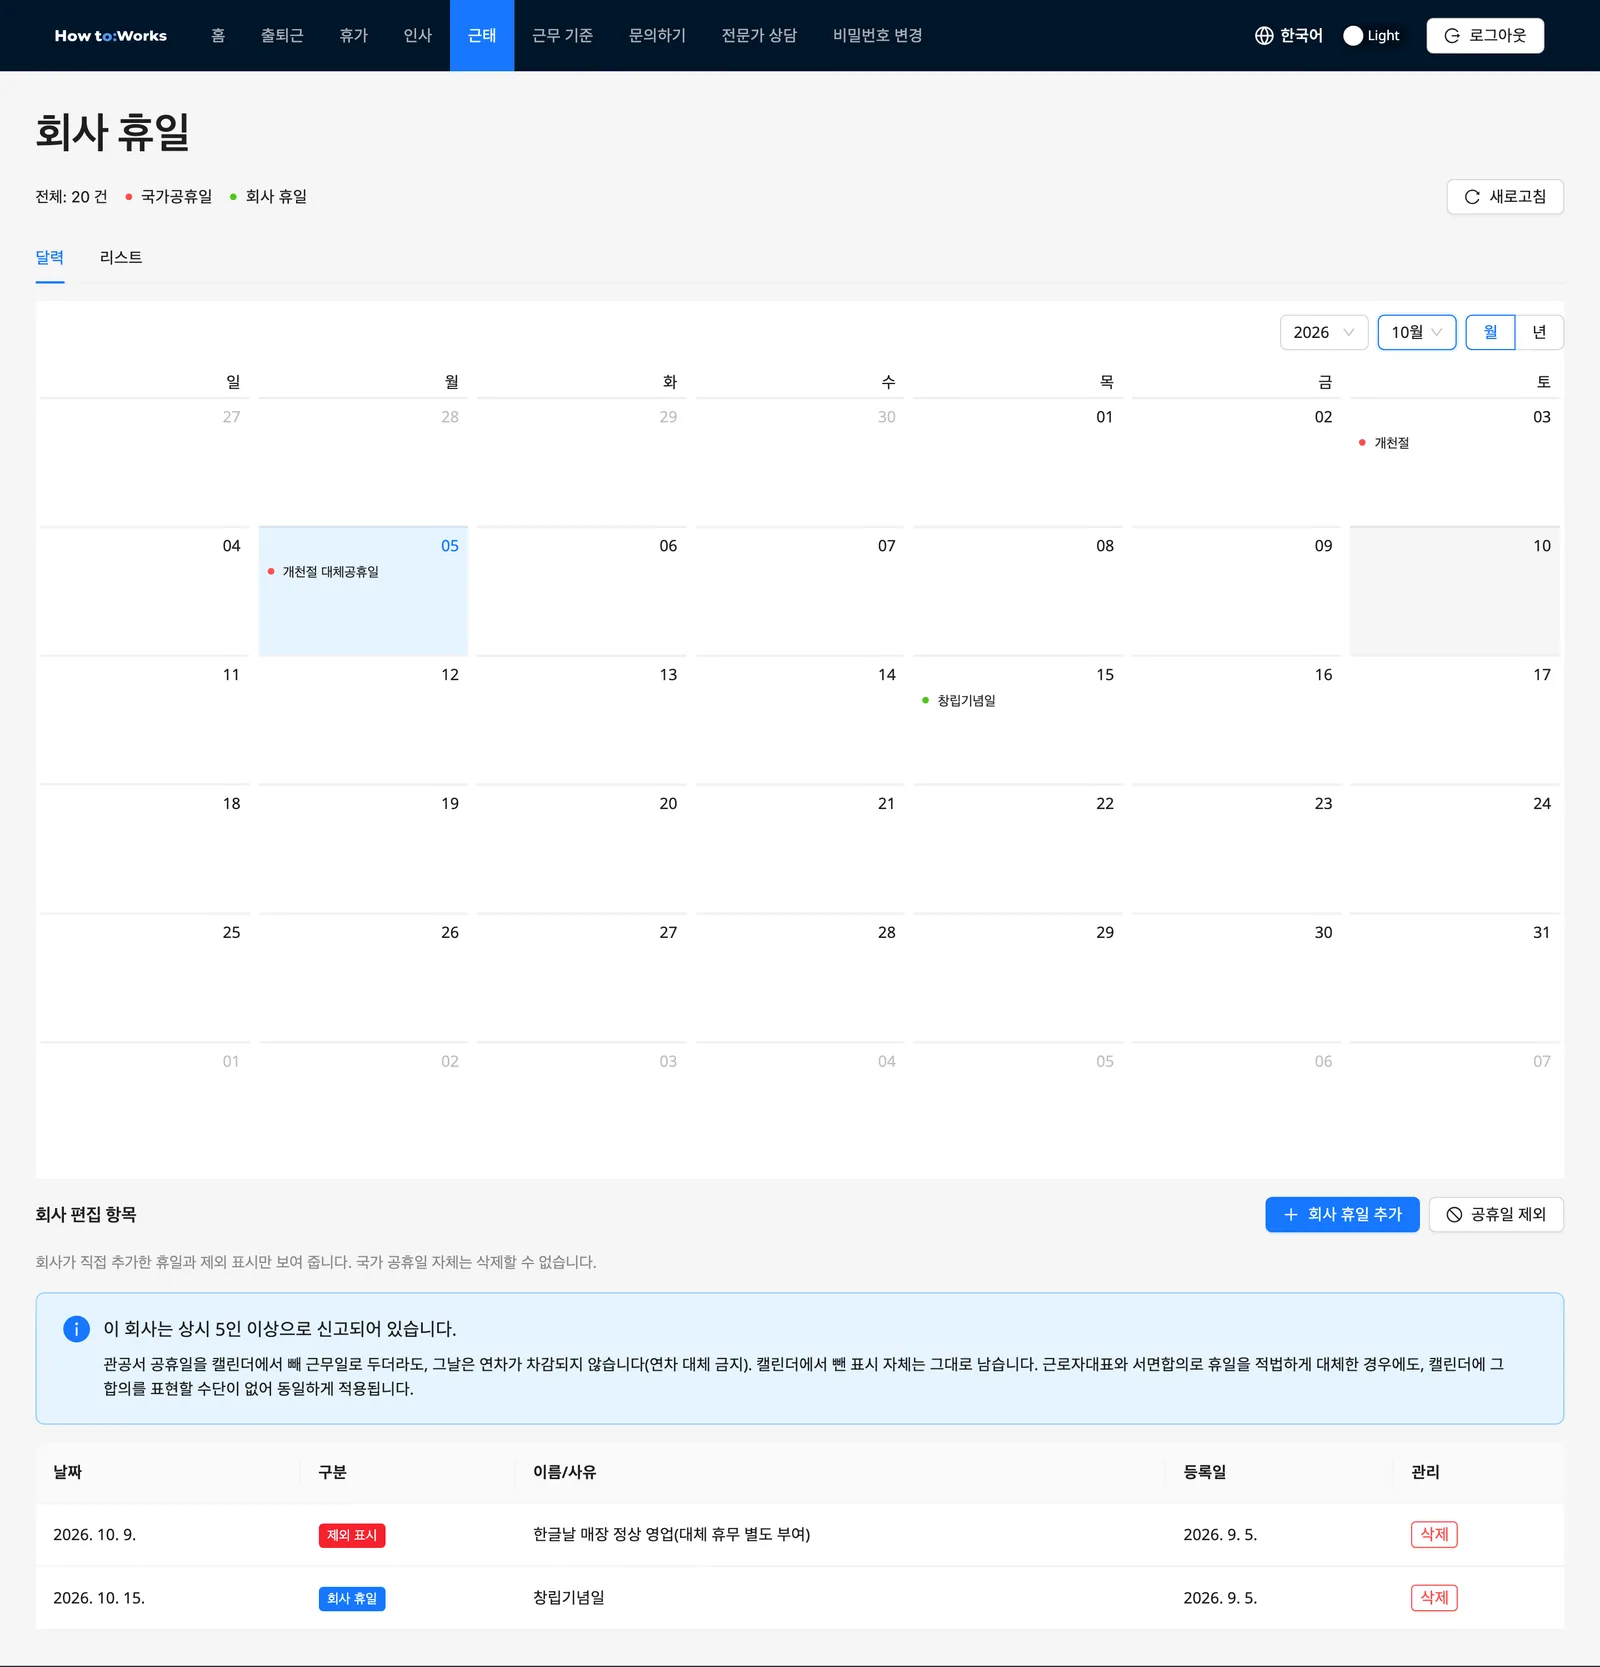Click the 로그아웃 logout button
Viewport: 1600px width, 1667px height.
pos(1485,36)
